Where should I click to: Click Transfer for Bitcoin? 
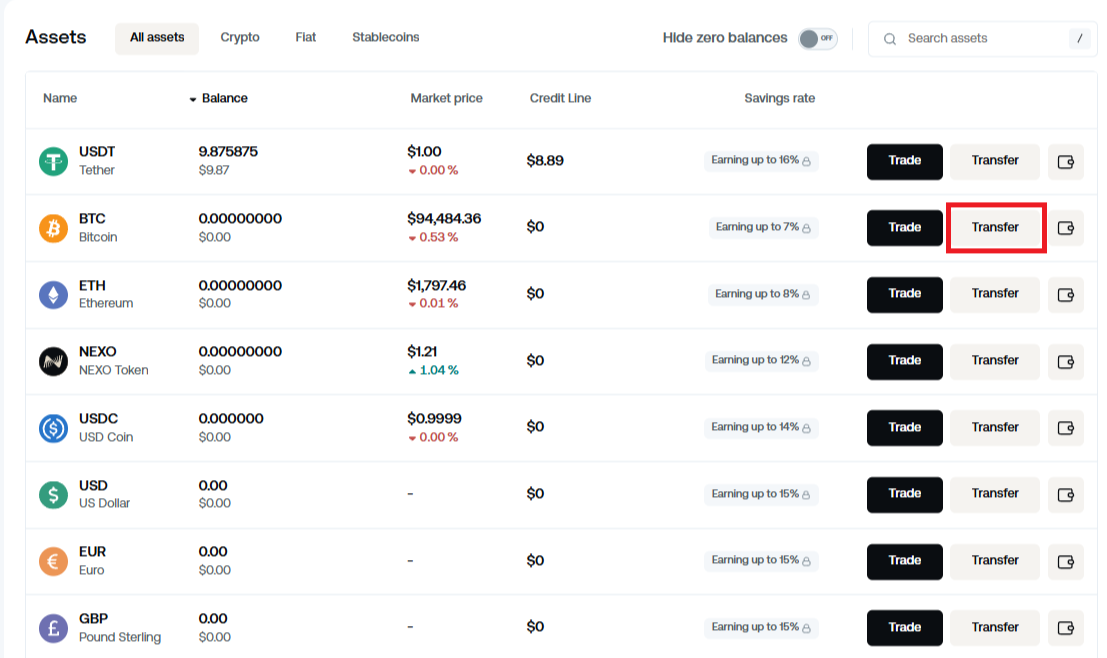[x=995, y=228]
